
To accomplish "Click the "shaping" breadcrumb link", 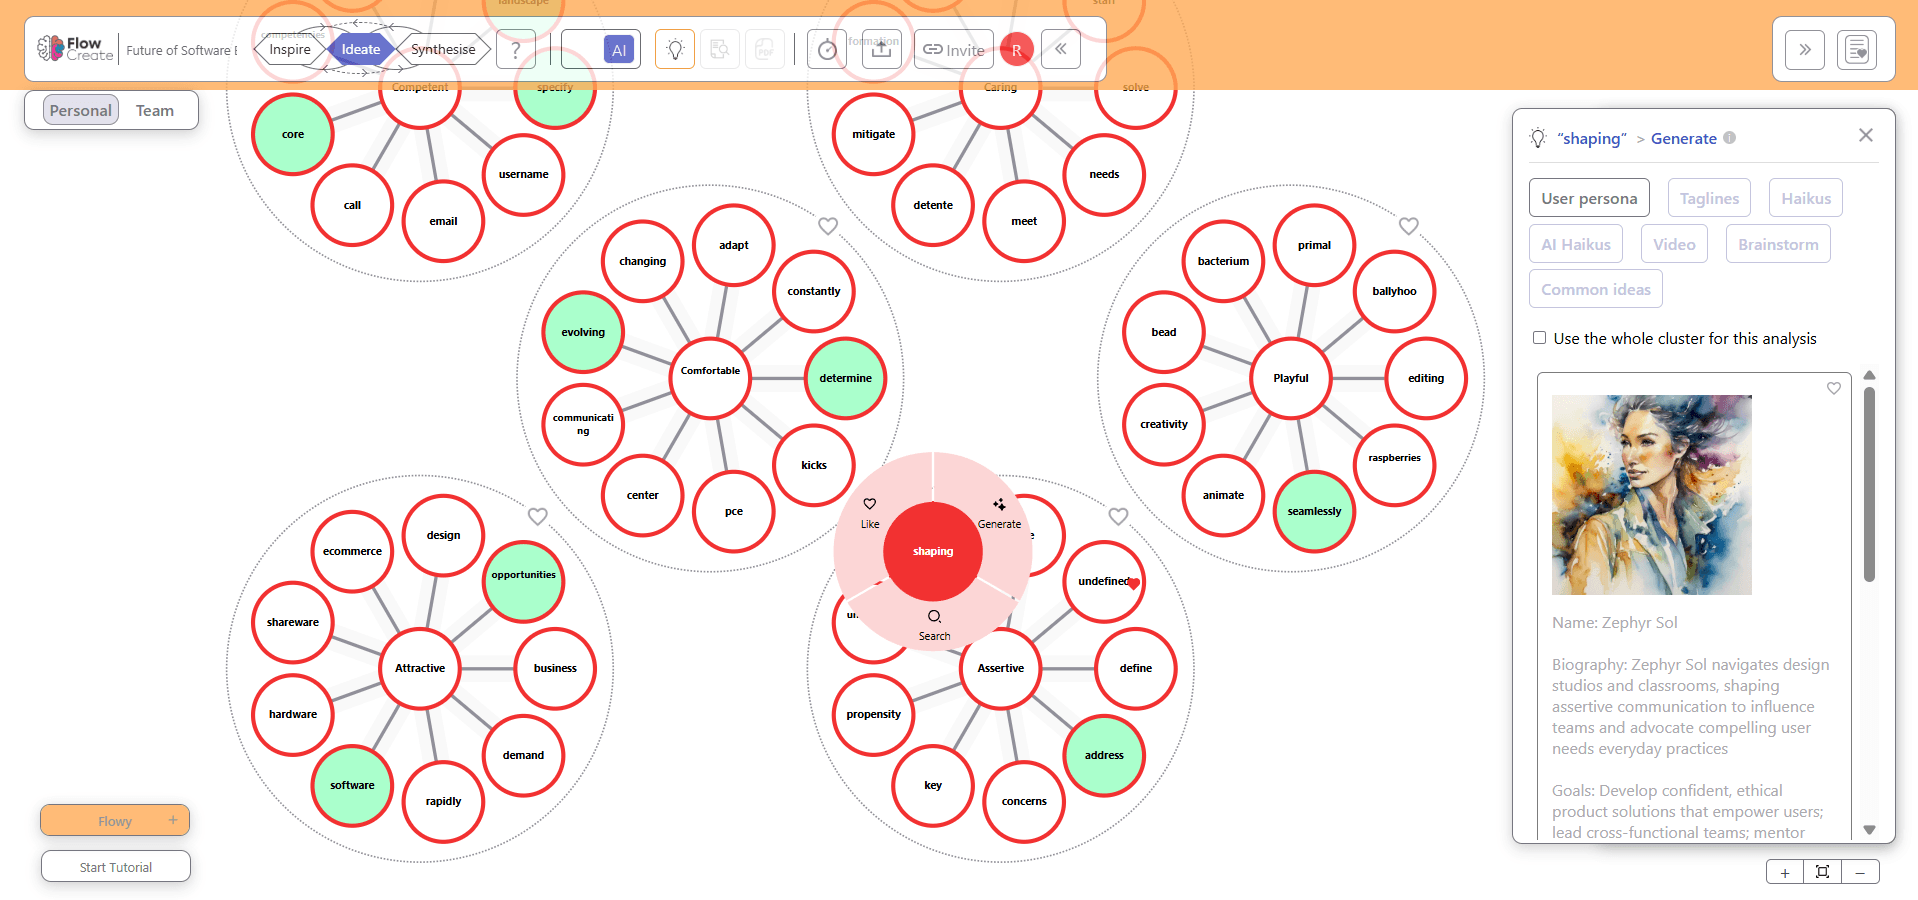I will pyautogui.click(x=1592, y=138).
